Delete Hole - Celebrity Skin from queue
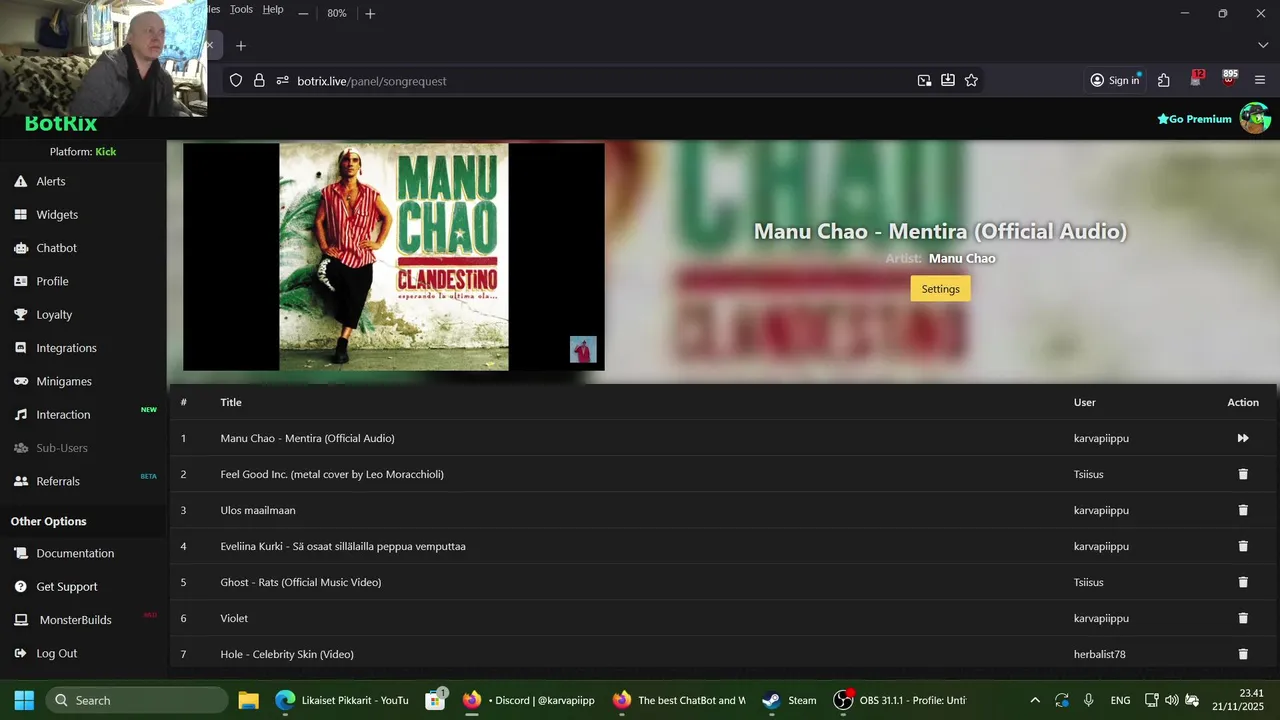Image resolution: width=1280 pixels, height=720 pixels. pos(1243,654)
